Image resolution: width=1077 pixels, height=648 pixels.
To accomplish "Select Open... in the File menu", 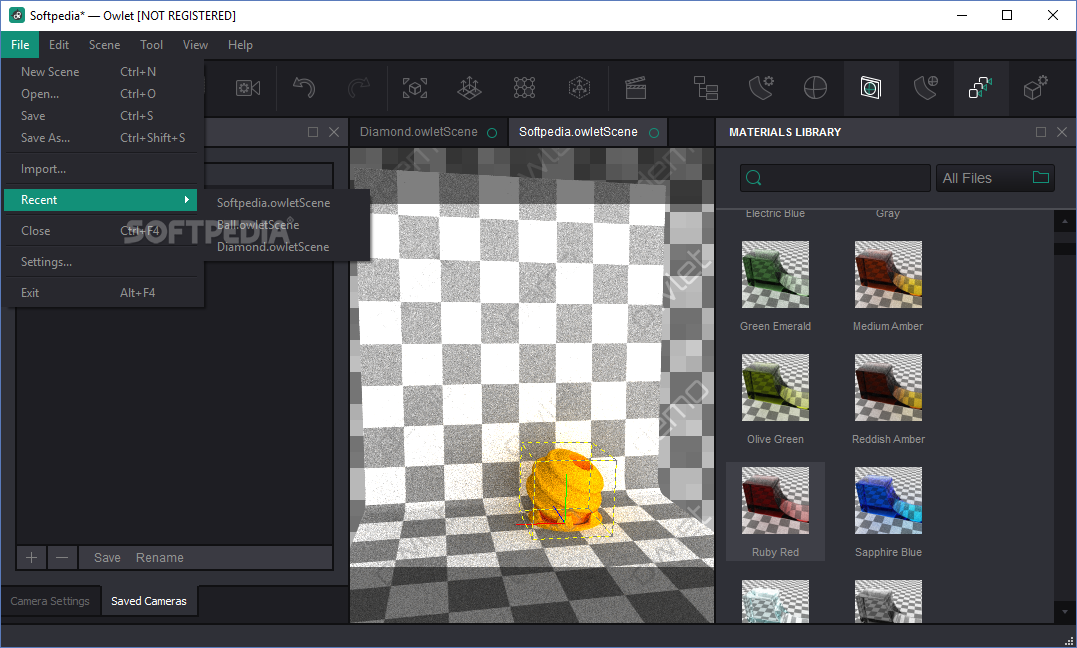I will coord(101,93).
